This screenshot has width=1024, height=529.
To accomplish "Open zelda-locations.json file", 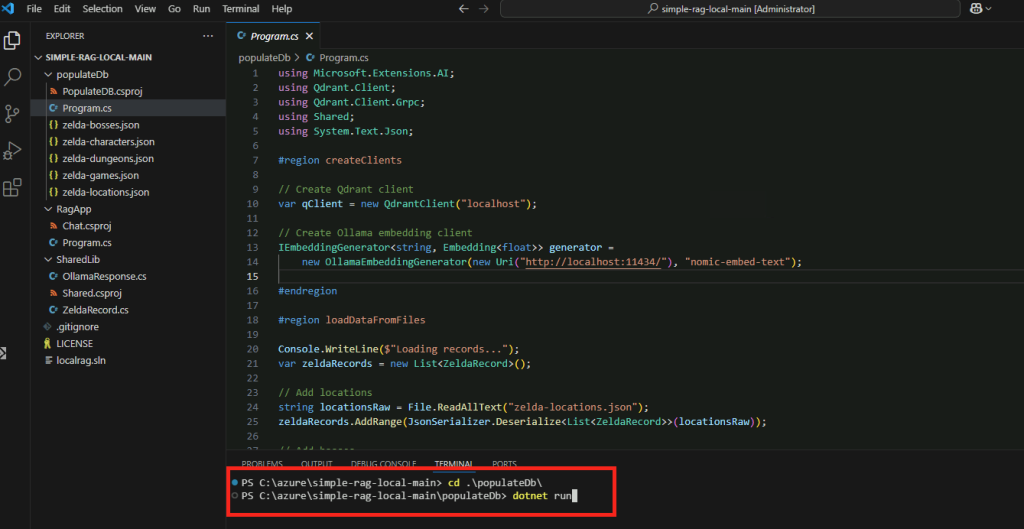I will click(x=105, y=192).
